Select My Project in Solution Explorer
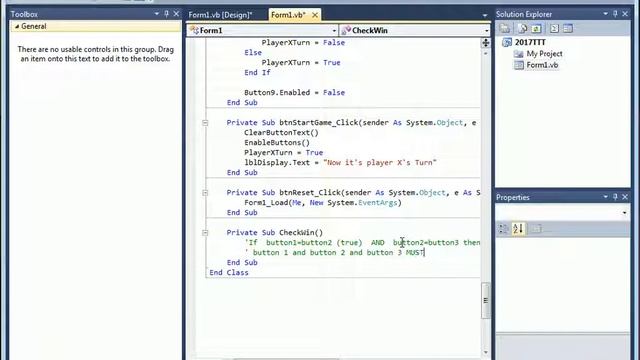The width and height of the screenshot is (640, 360). point(544,54)
